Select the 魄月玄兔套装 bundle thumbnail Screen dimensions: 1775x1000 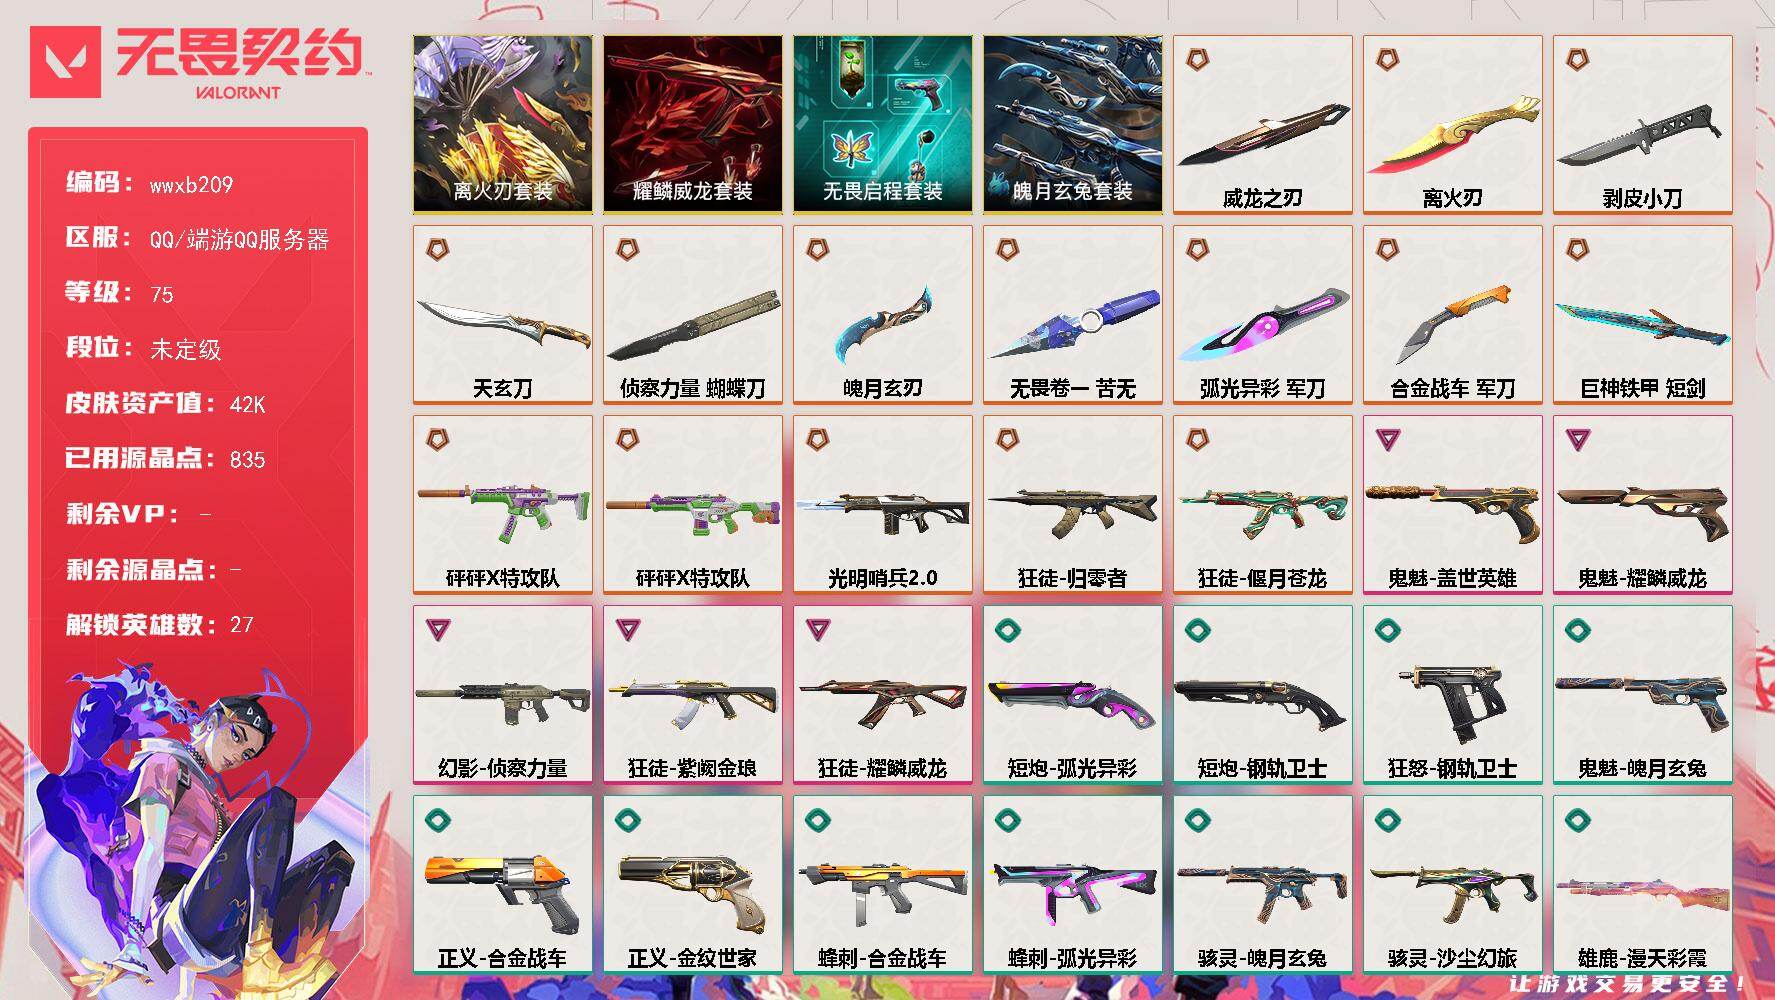point(1072,125)
